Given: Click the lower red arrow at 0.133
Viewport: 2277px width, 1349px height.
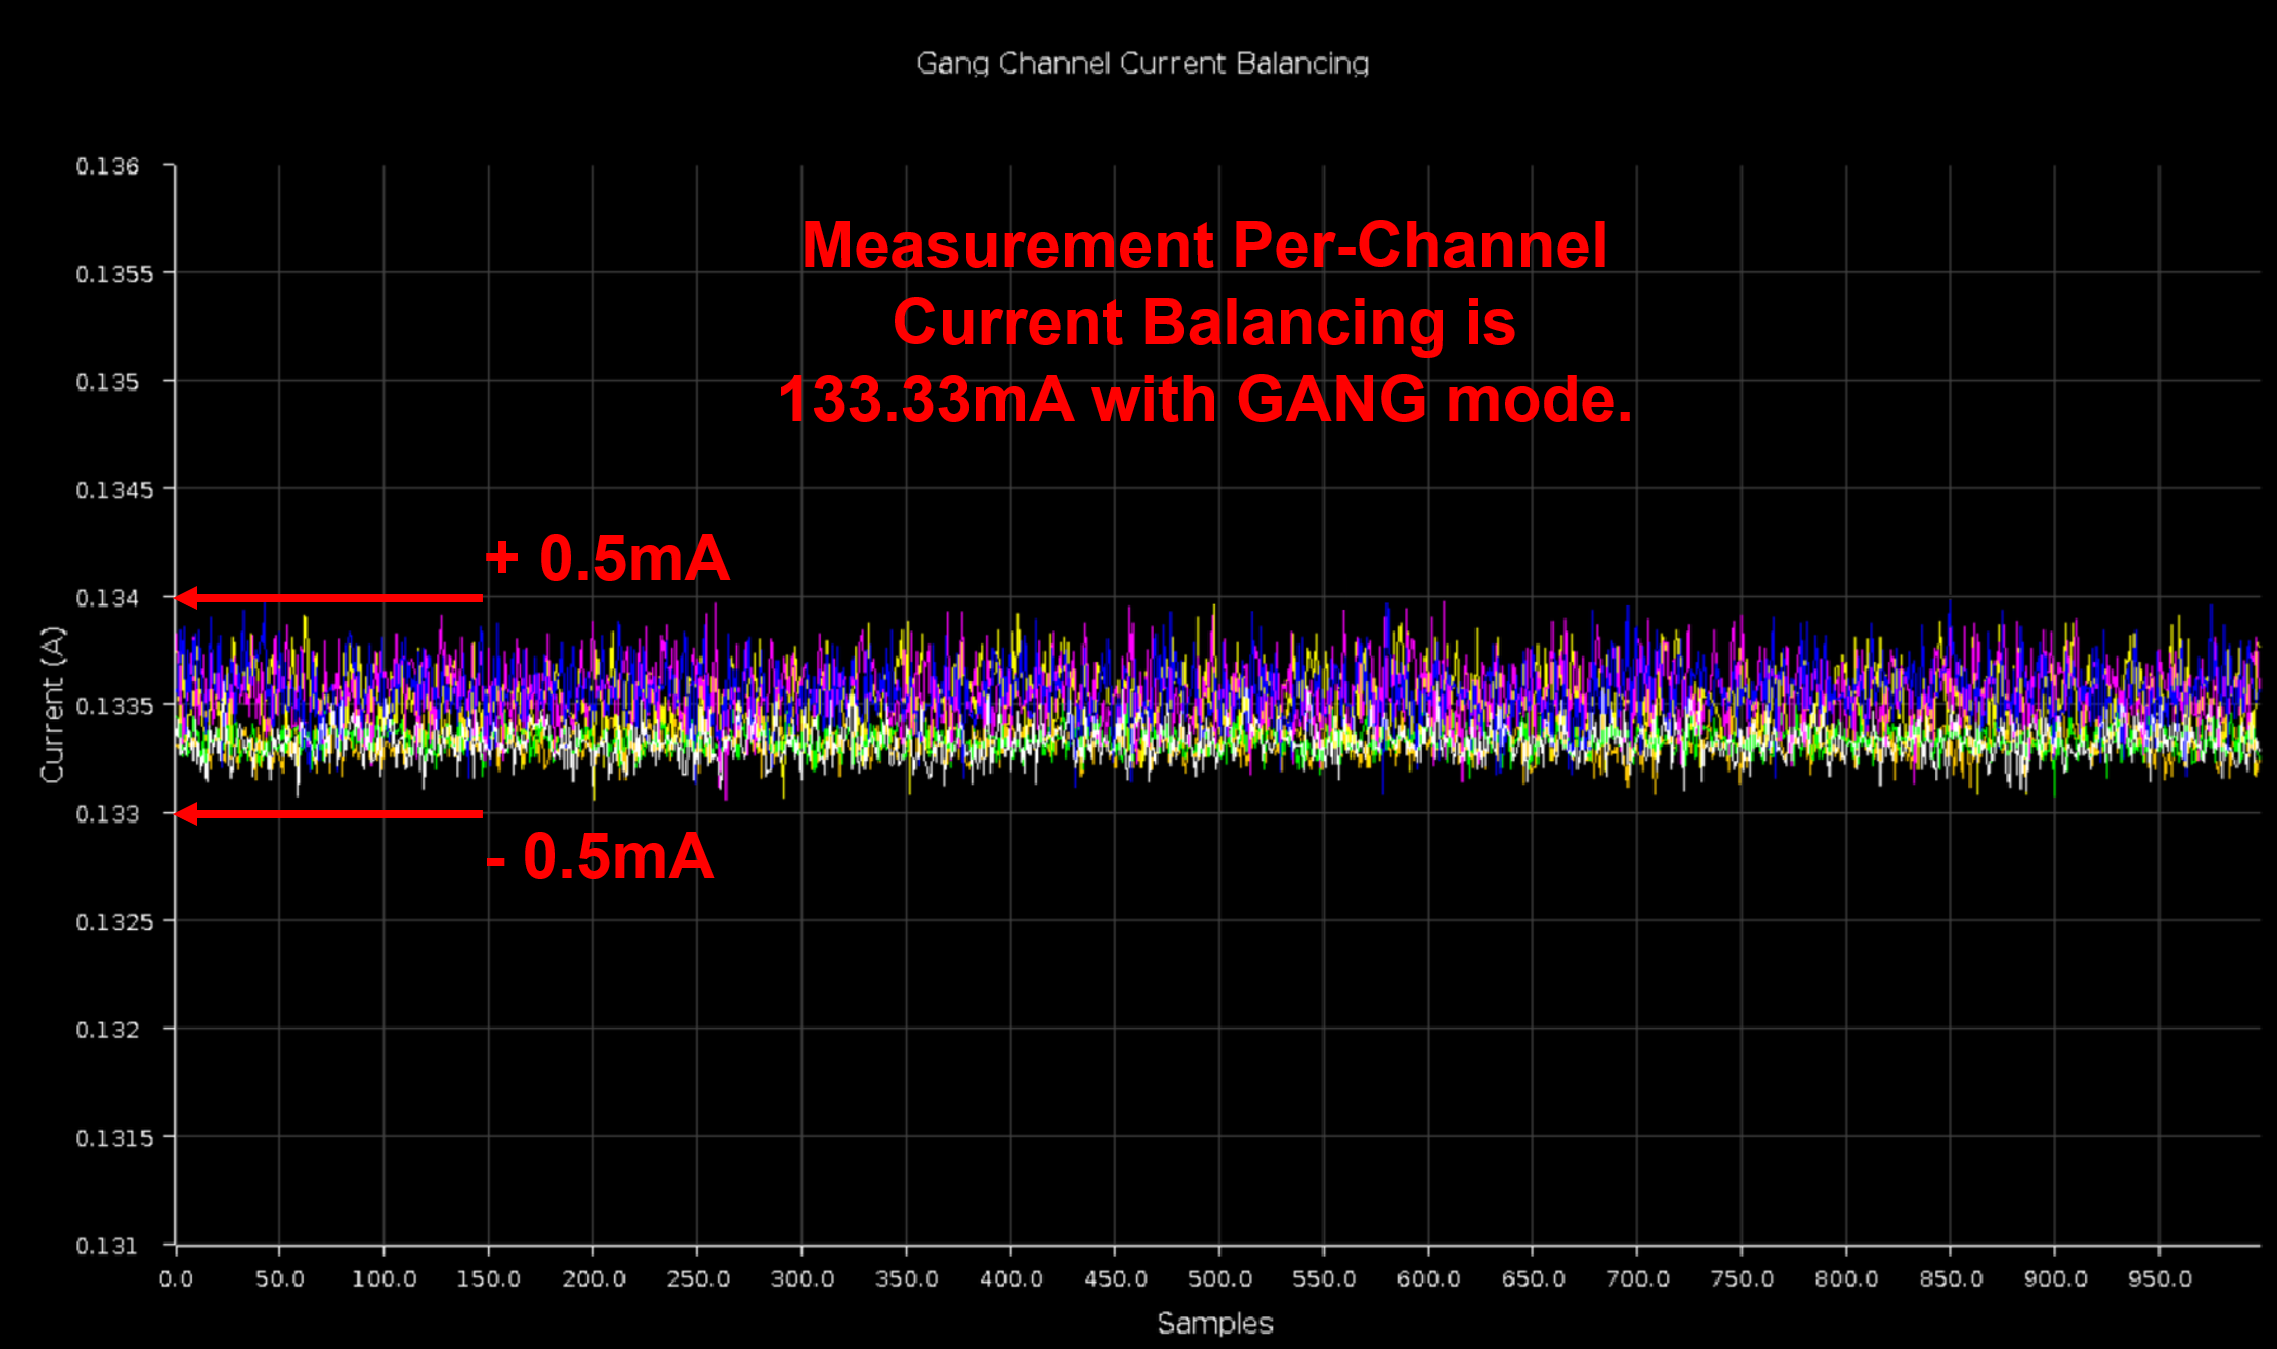Looking at the screenshot, I should pos(330,814).
